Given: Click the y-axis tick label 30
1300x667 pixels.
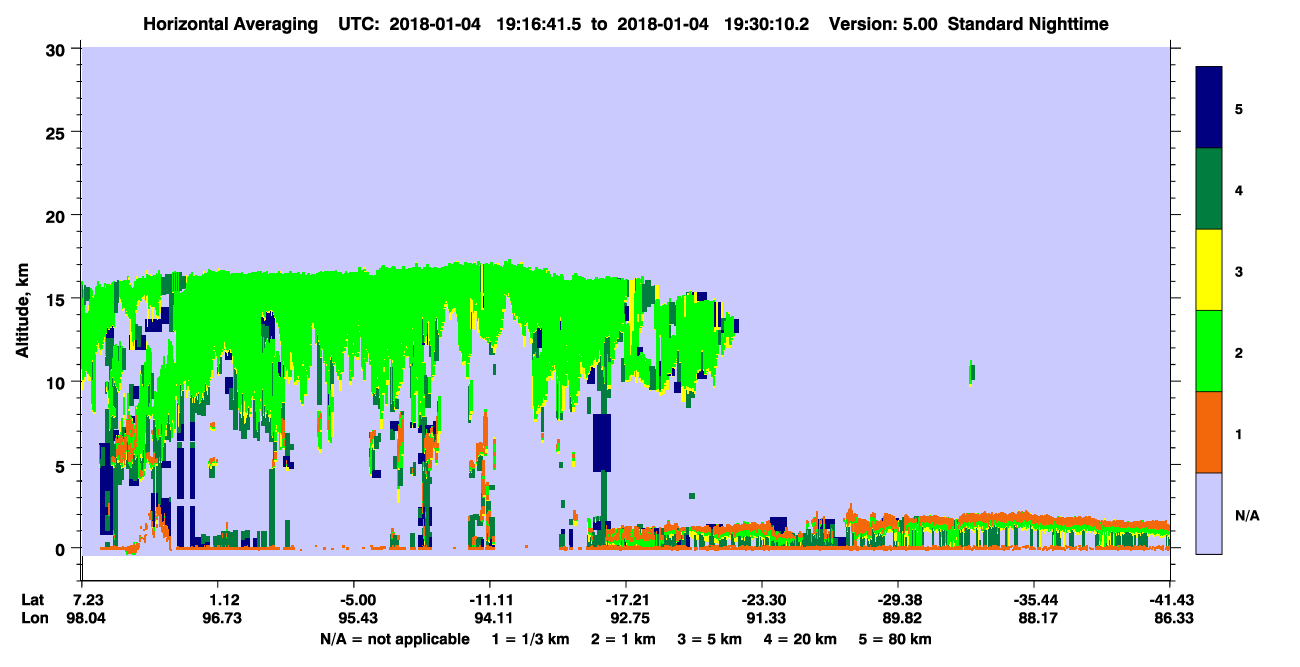Looking at the screenshot, I should [x=58, y=49].
